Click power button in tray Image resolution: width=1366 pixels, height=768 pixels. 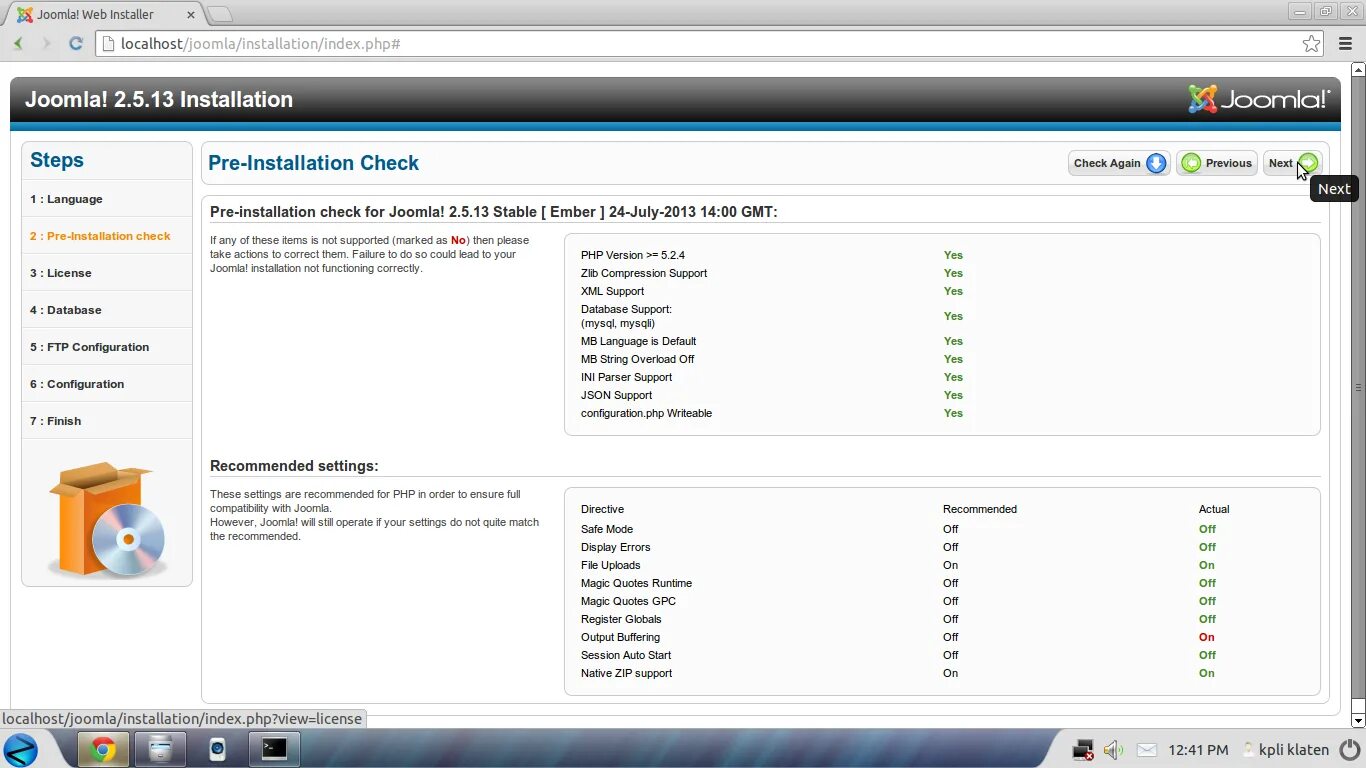click(1349, 749)
